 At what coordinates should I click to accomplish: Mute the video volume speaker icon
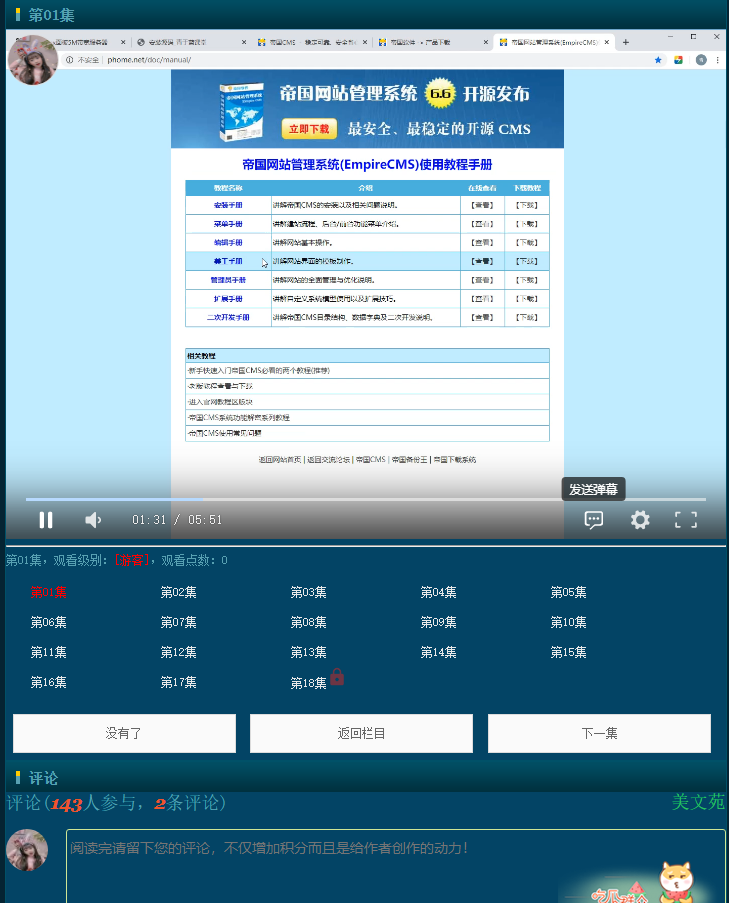93,520
